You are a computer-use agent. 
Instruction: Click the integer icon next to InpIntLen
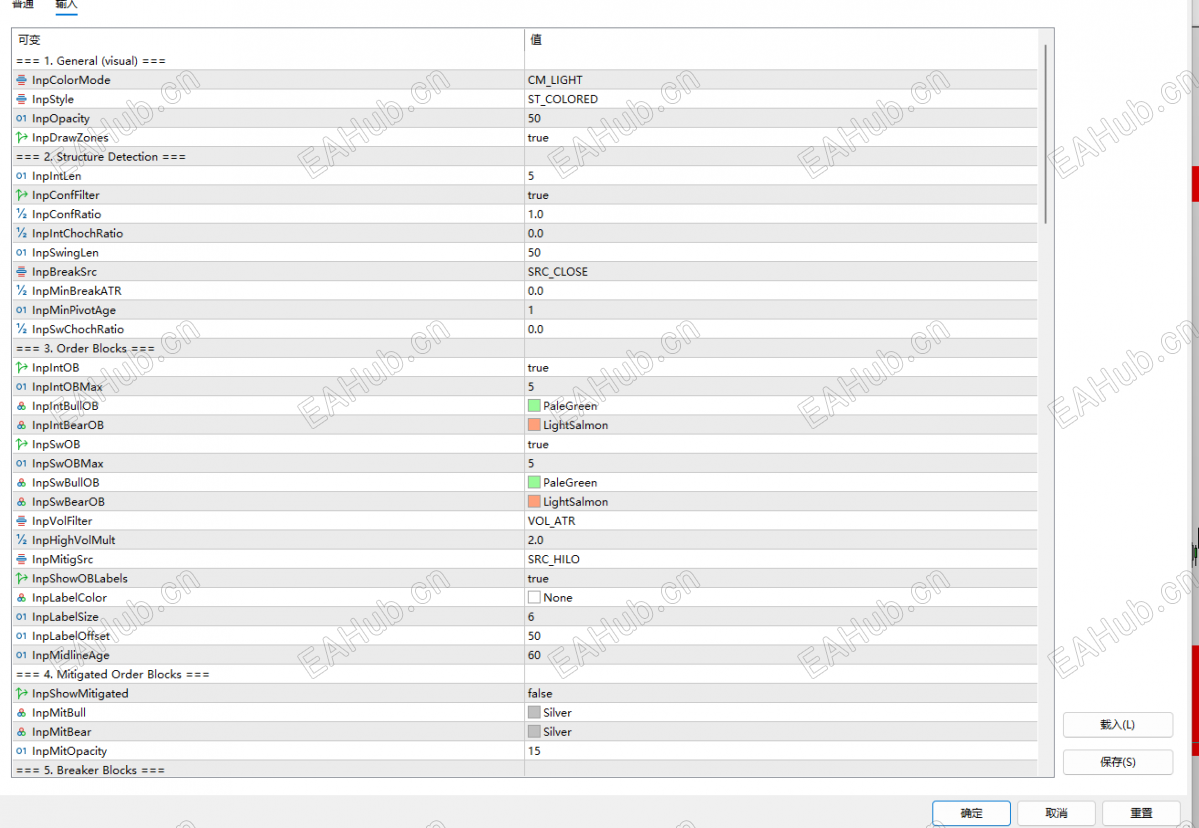coord(21,176)
